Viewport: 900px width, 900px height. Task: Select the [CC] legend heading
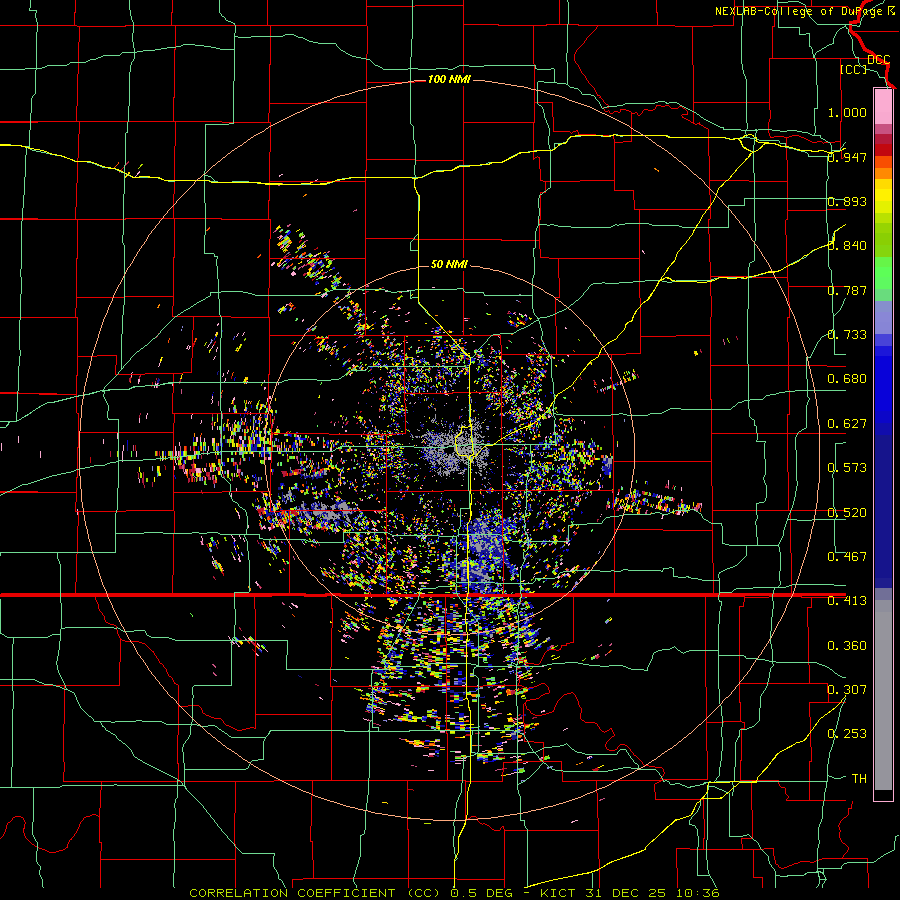(x=853, y=69)
